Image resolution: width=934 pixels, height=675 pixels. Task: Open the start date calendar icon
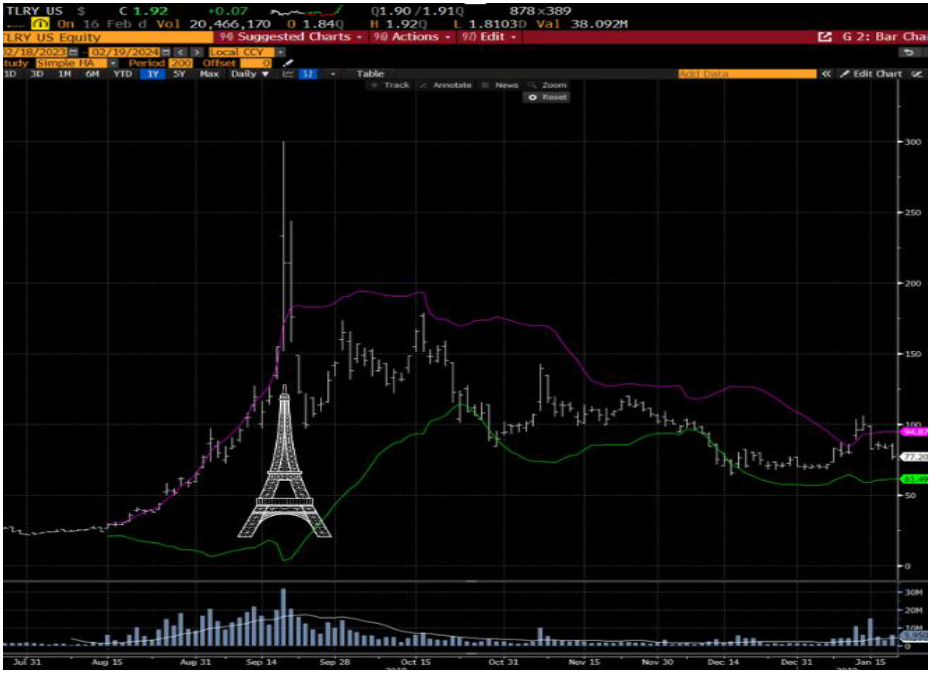pos(73,52)
